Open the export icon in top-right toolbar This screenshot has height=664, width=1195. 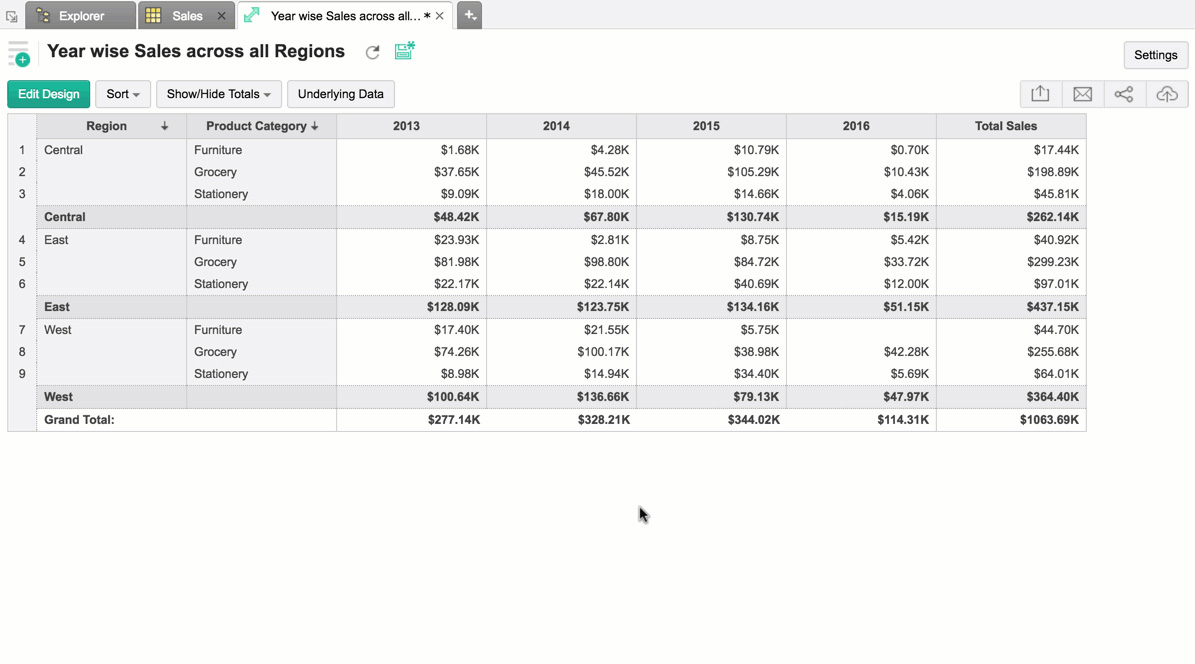pyautogui.click(x=1040, y=94)
